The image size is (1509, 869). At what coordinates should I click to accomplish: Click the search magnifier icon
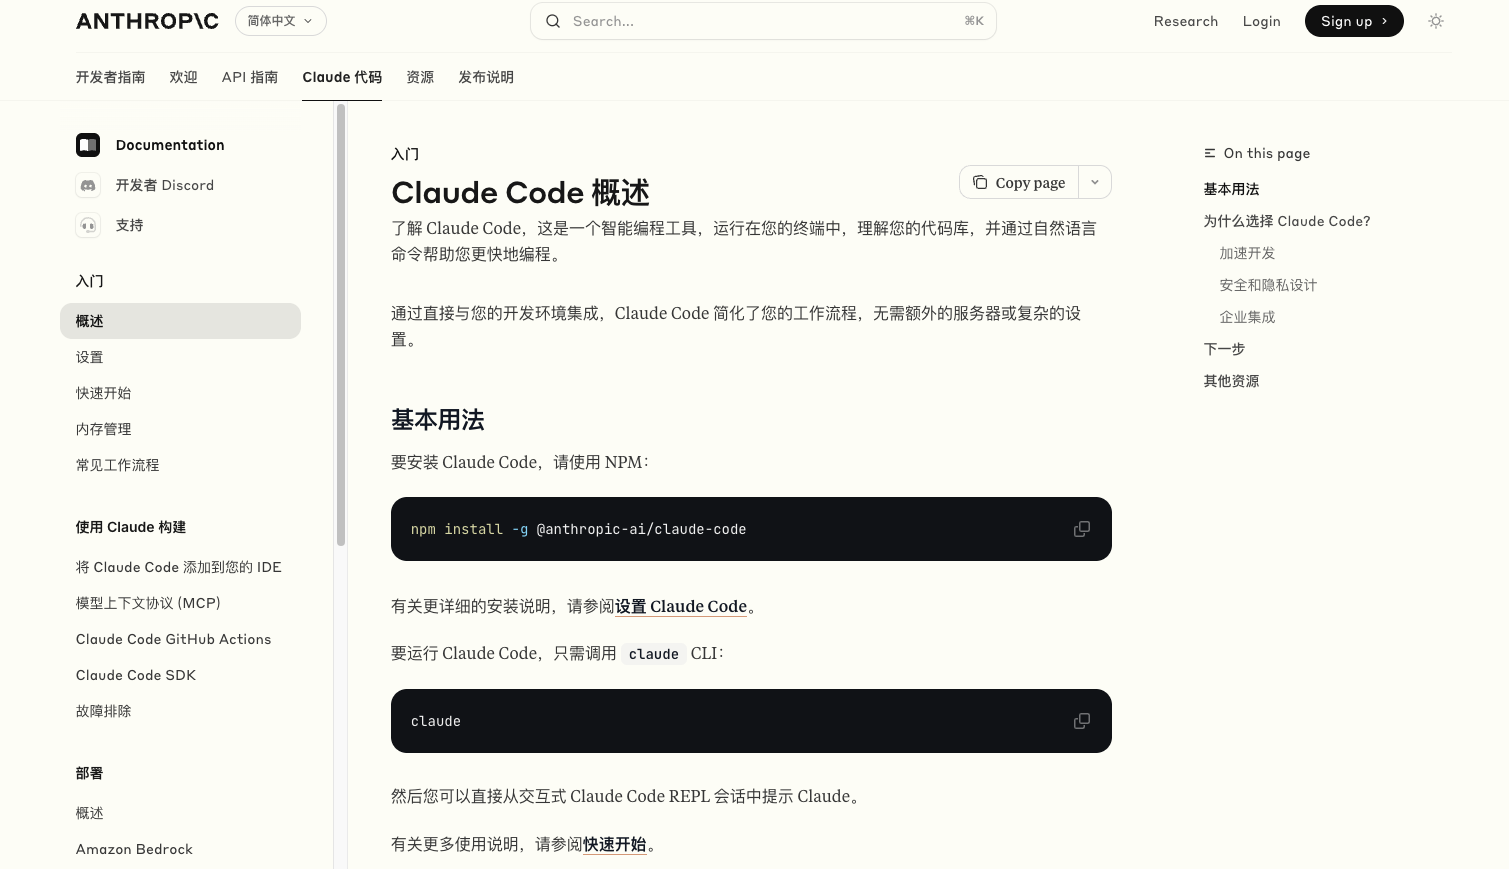coord(553,21)
